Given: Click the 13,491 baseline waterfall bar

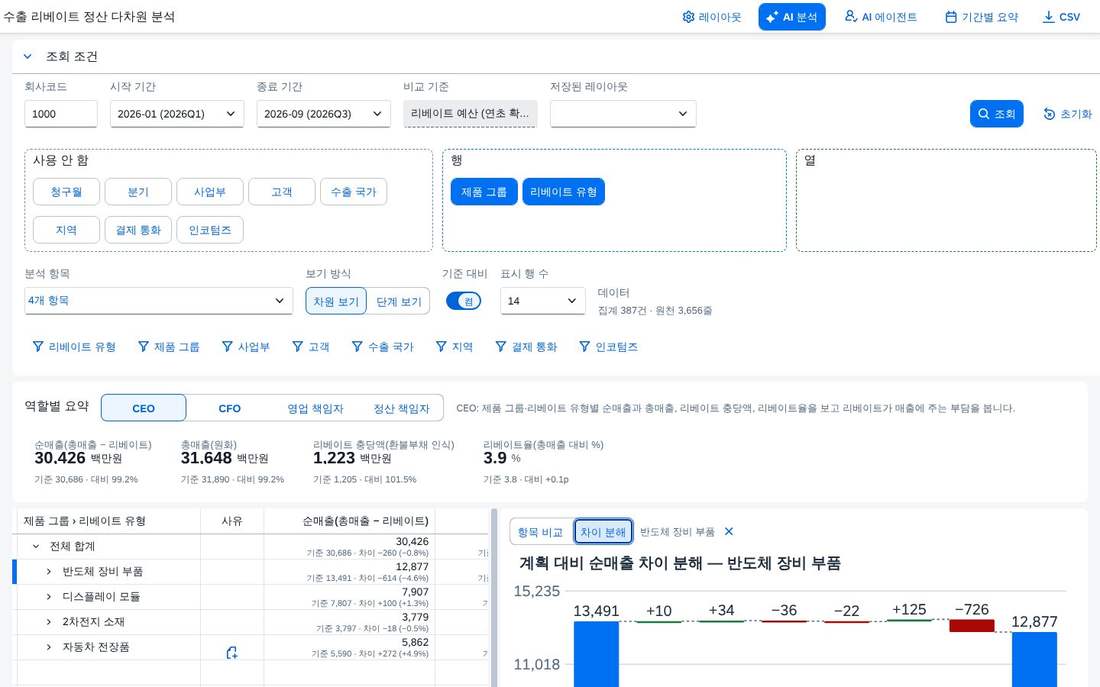Looking at the screenshot, I should pos(596,654).
